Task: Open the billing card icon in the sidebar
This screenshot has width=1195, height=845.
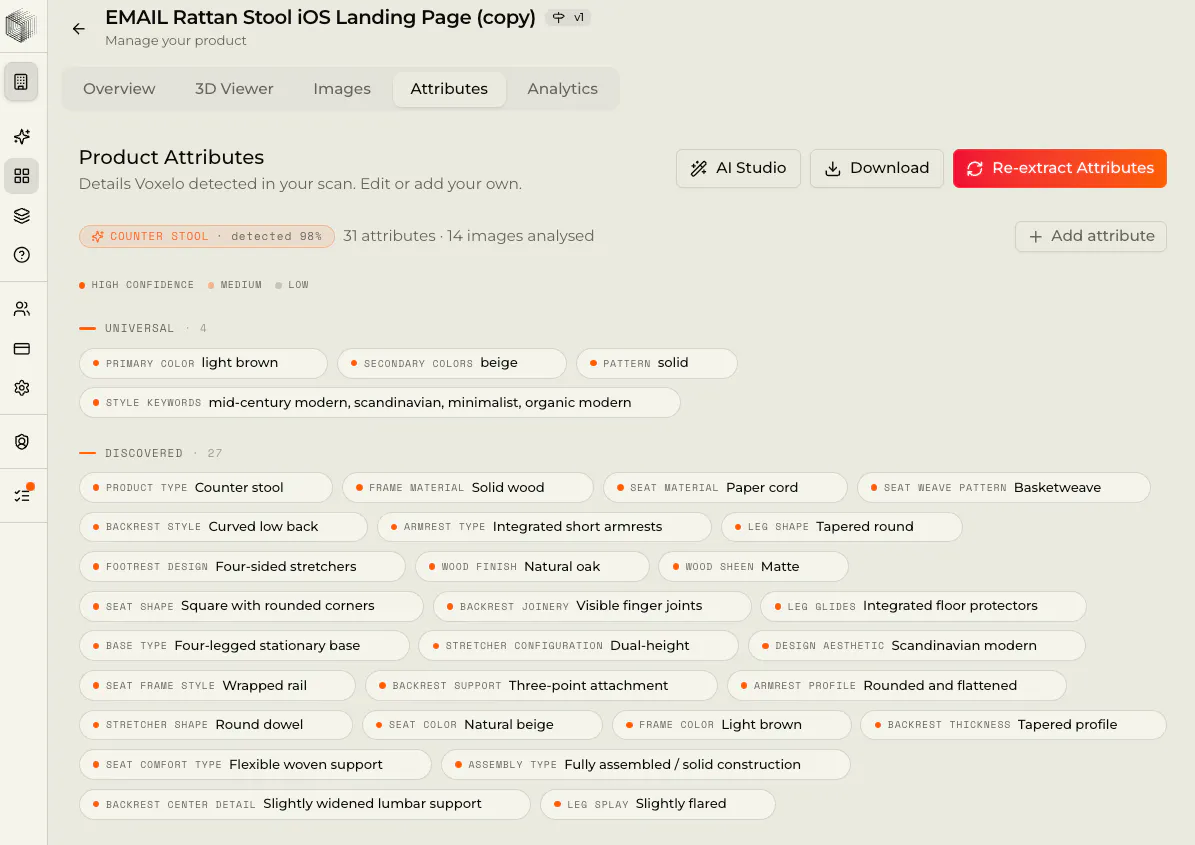Action: click(x=21, y=348)
